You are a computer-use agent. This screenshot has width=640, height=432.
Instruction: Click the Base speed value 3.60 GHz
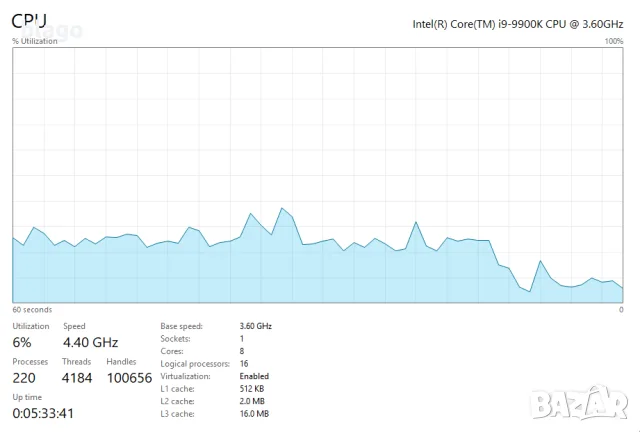tap(256, 326)
